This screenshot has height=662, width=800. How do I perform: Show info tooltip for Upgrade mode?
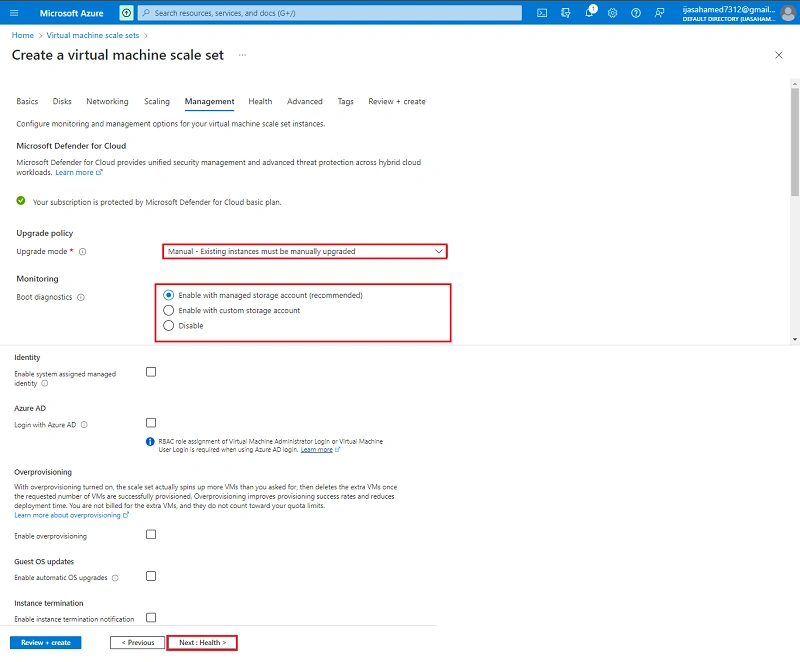(83, 251)
